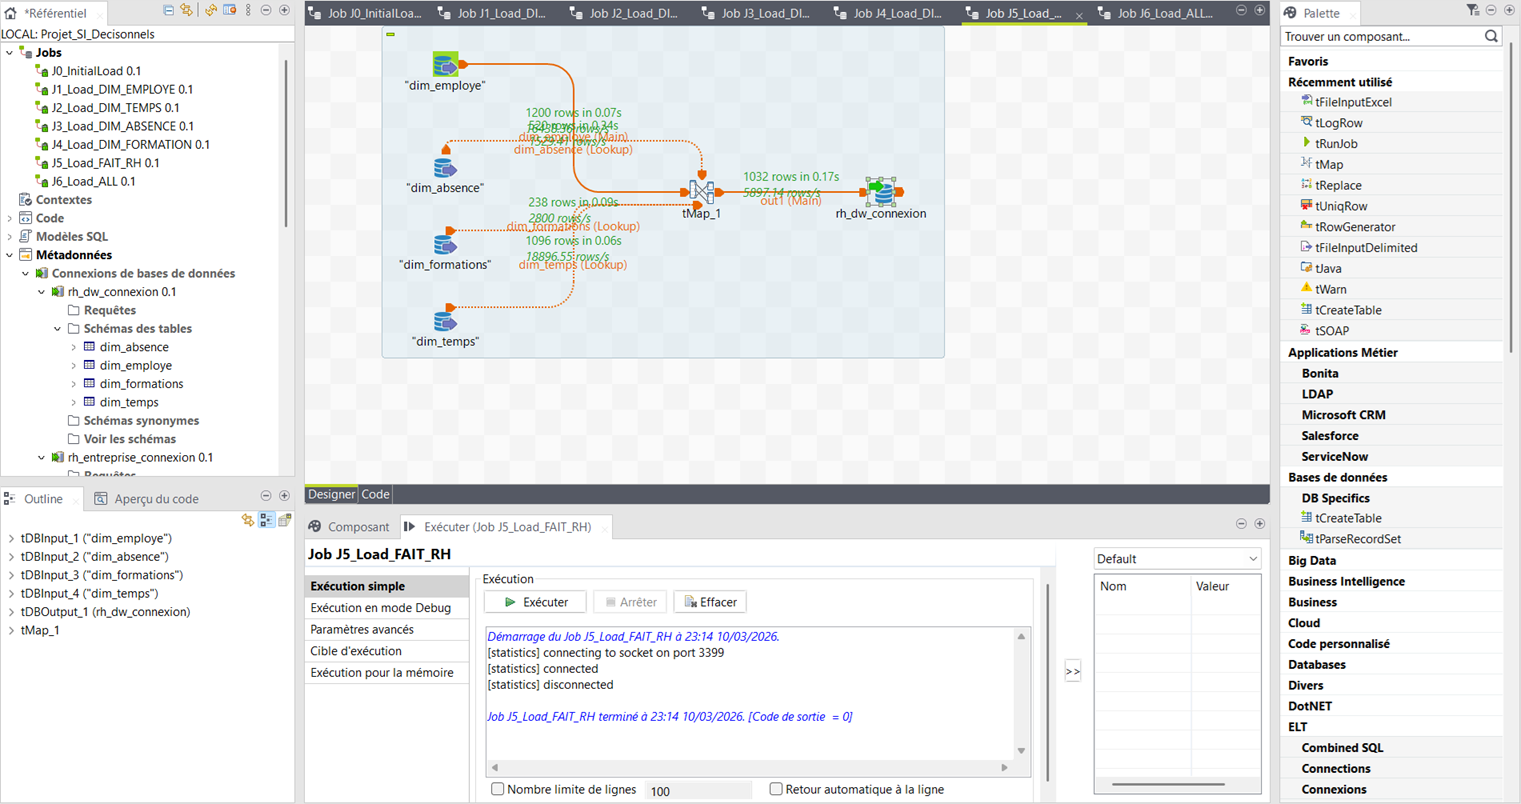Select the dim_employe input component on canvas
The height and width of the screenshot is (804, 1521).
444,62
